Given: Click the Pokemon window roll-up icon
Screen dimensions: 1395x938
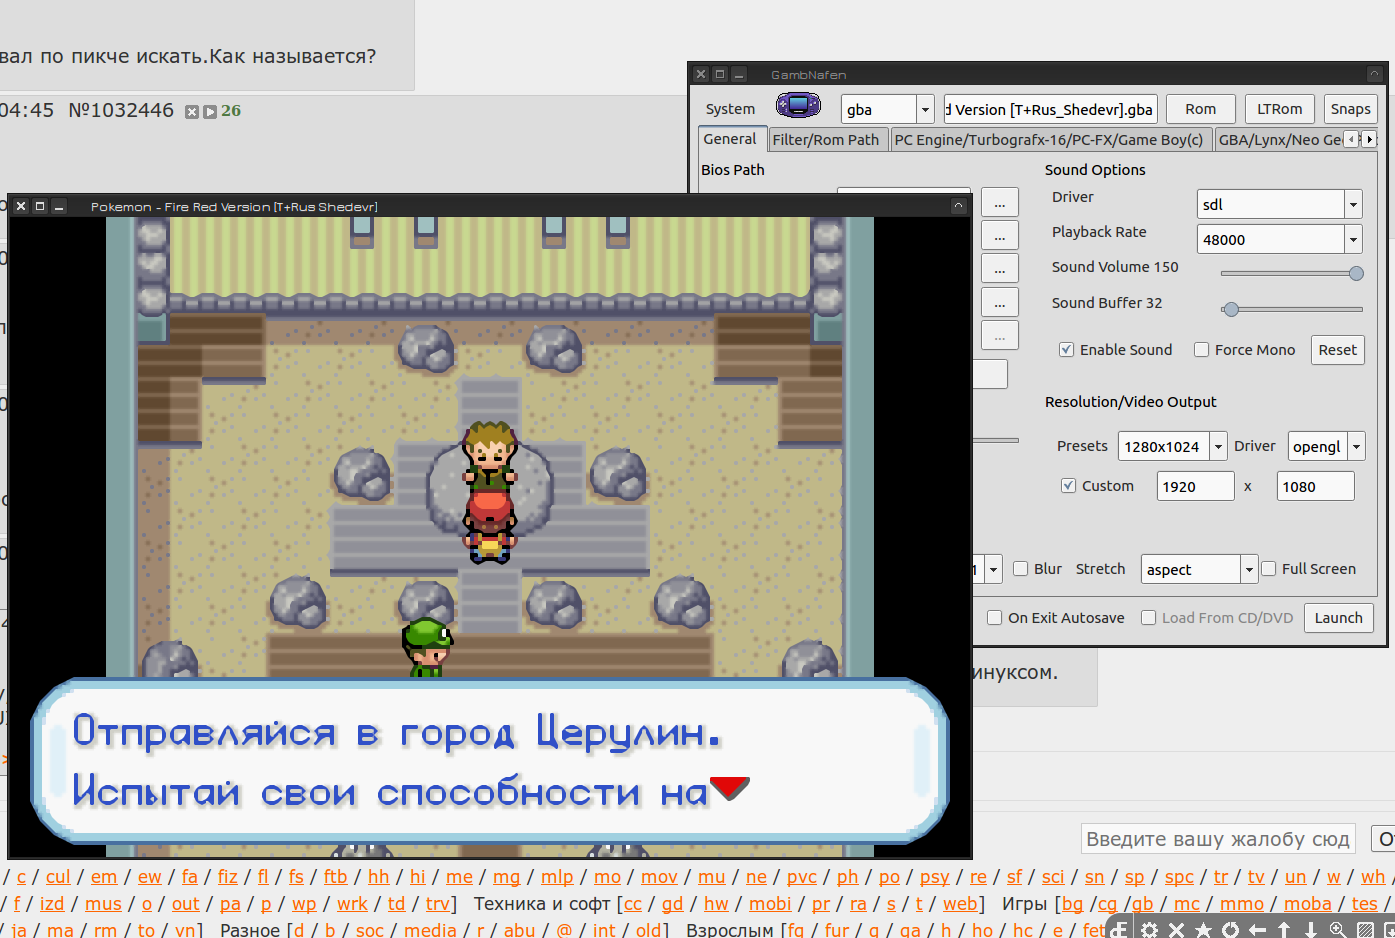Looking at the screenshot, I should [x=958, y=206].
